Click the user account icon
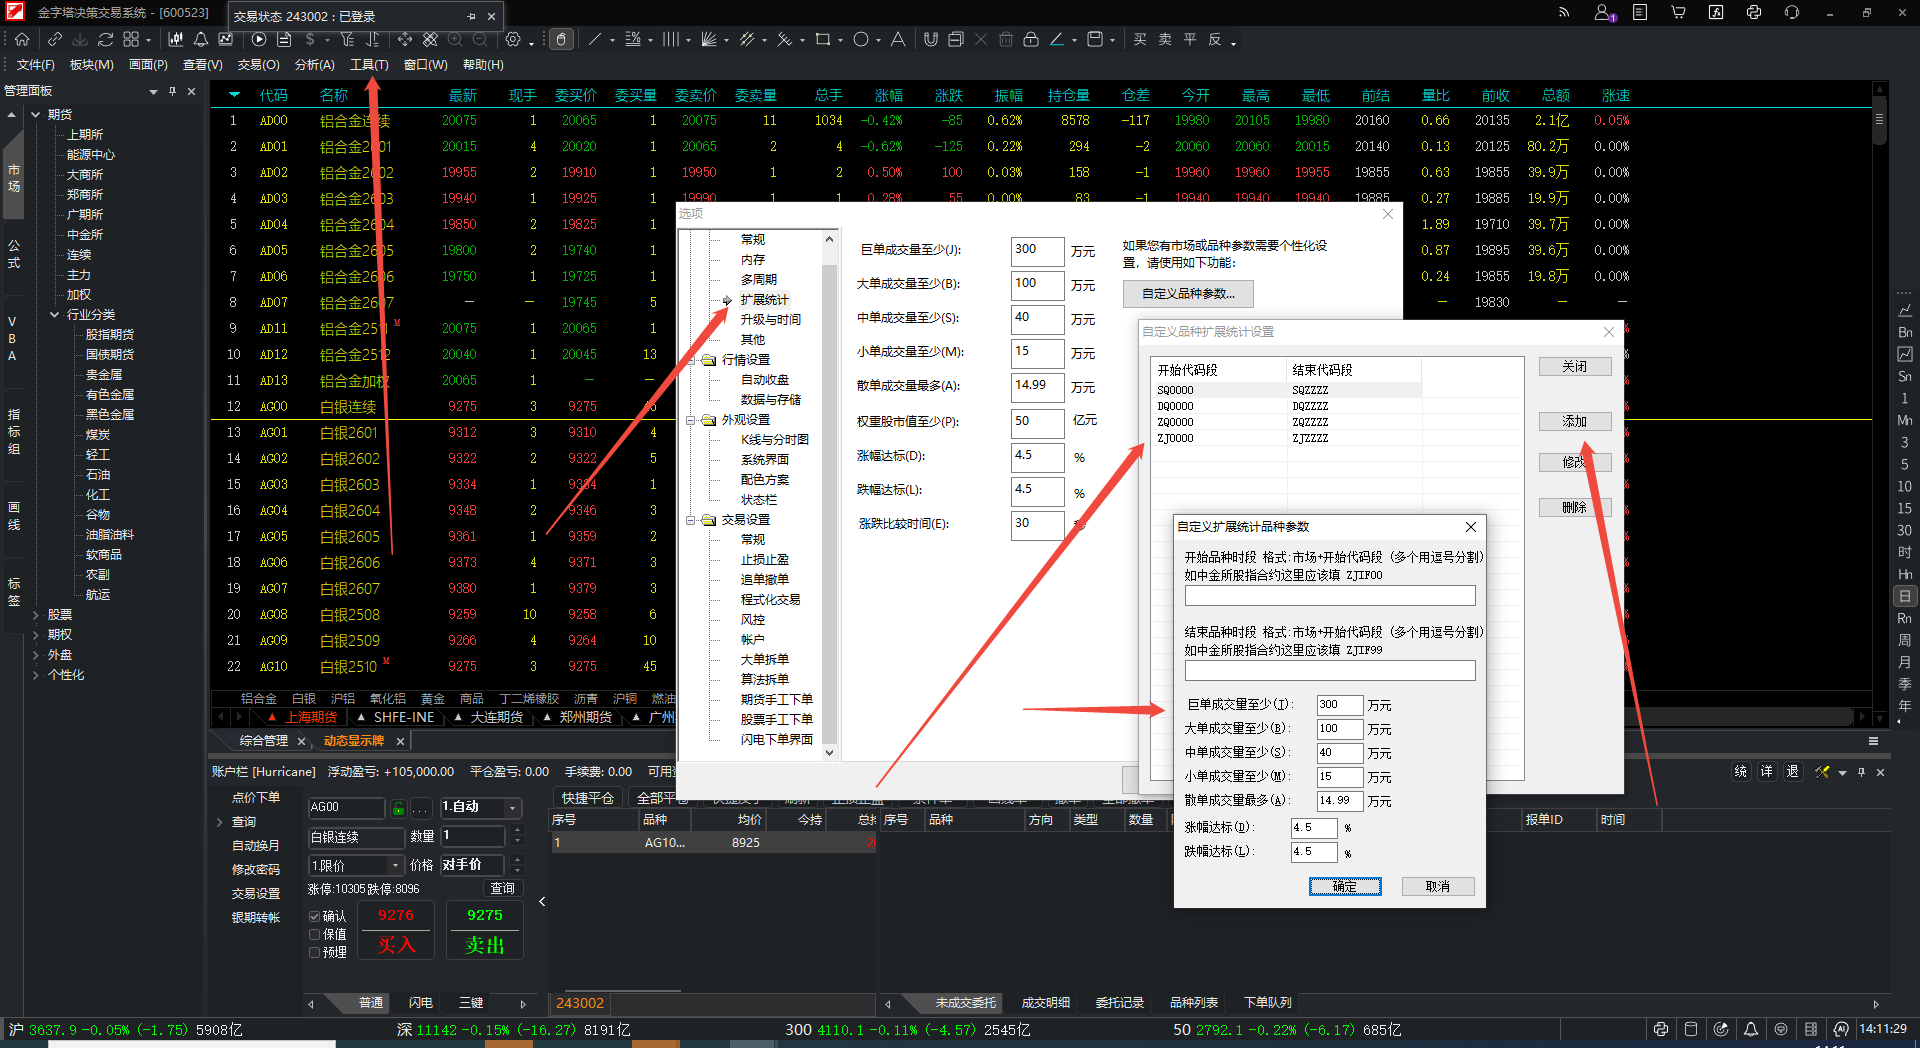Viewport: 1920px width, 1048px height. (1603, 13)
